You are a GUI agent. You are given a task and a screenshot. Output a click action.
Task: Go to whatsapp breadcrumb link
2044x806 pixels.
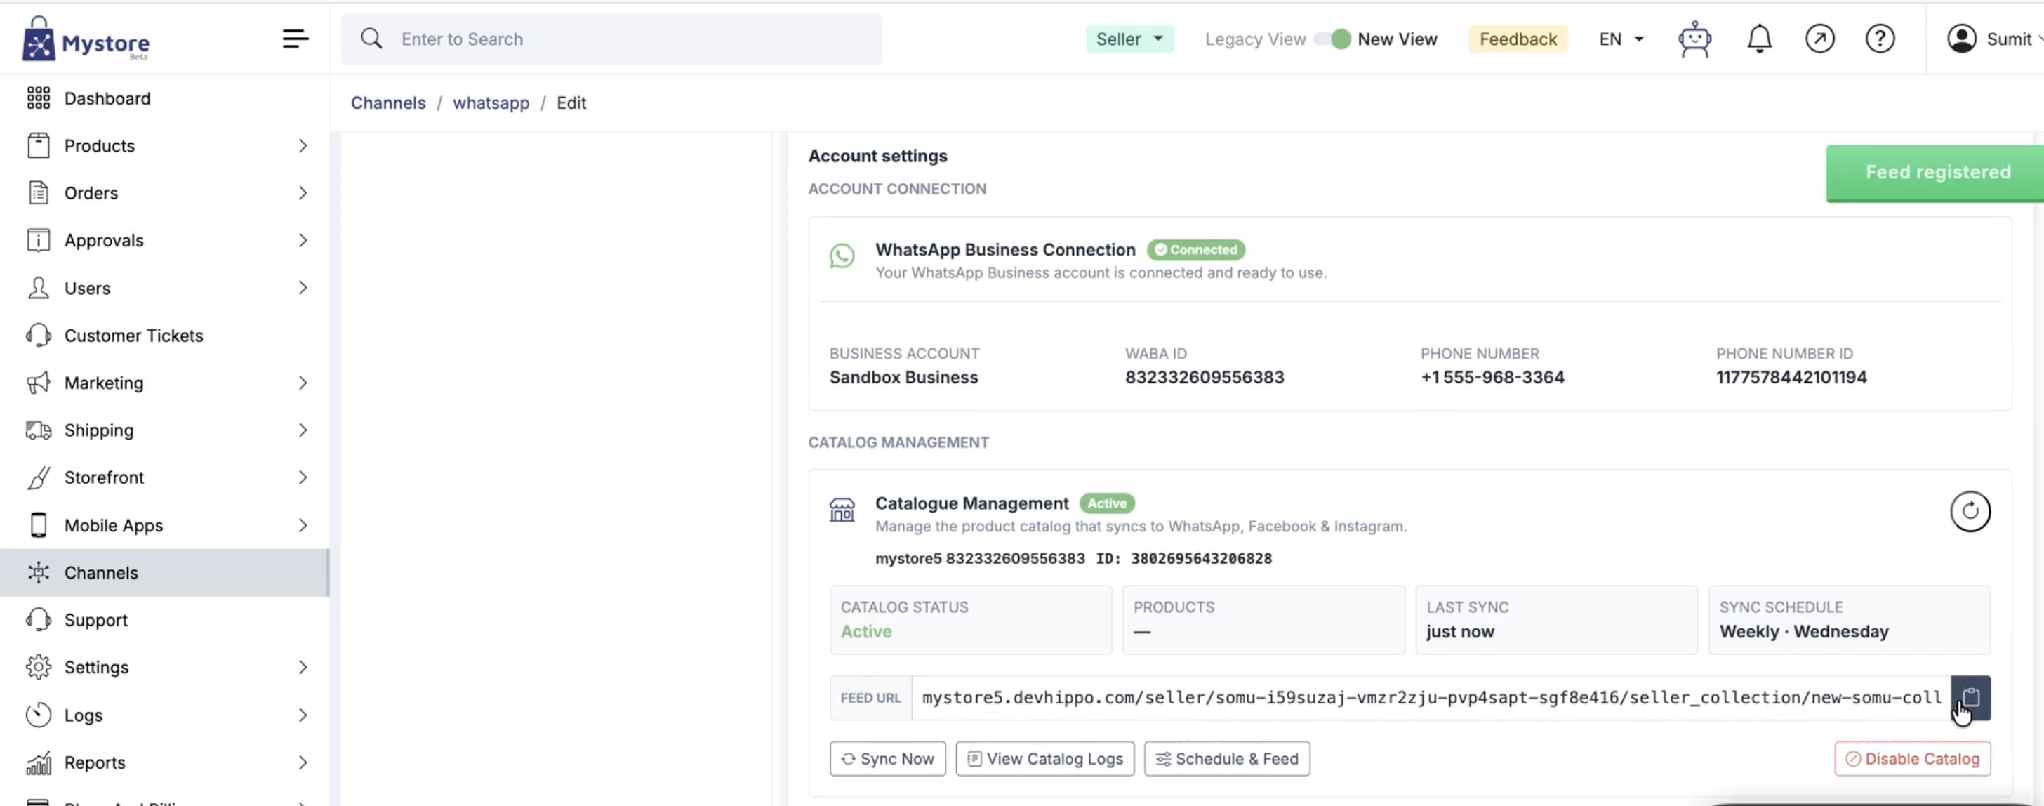pyautogui.click(x=491, y=103)
